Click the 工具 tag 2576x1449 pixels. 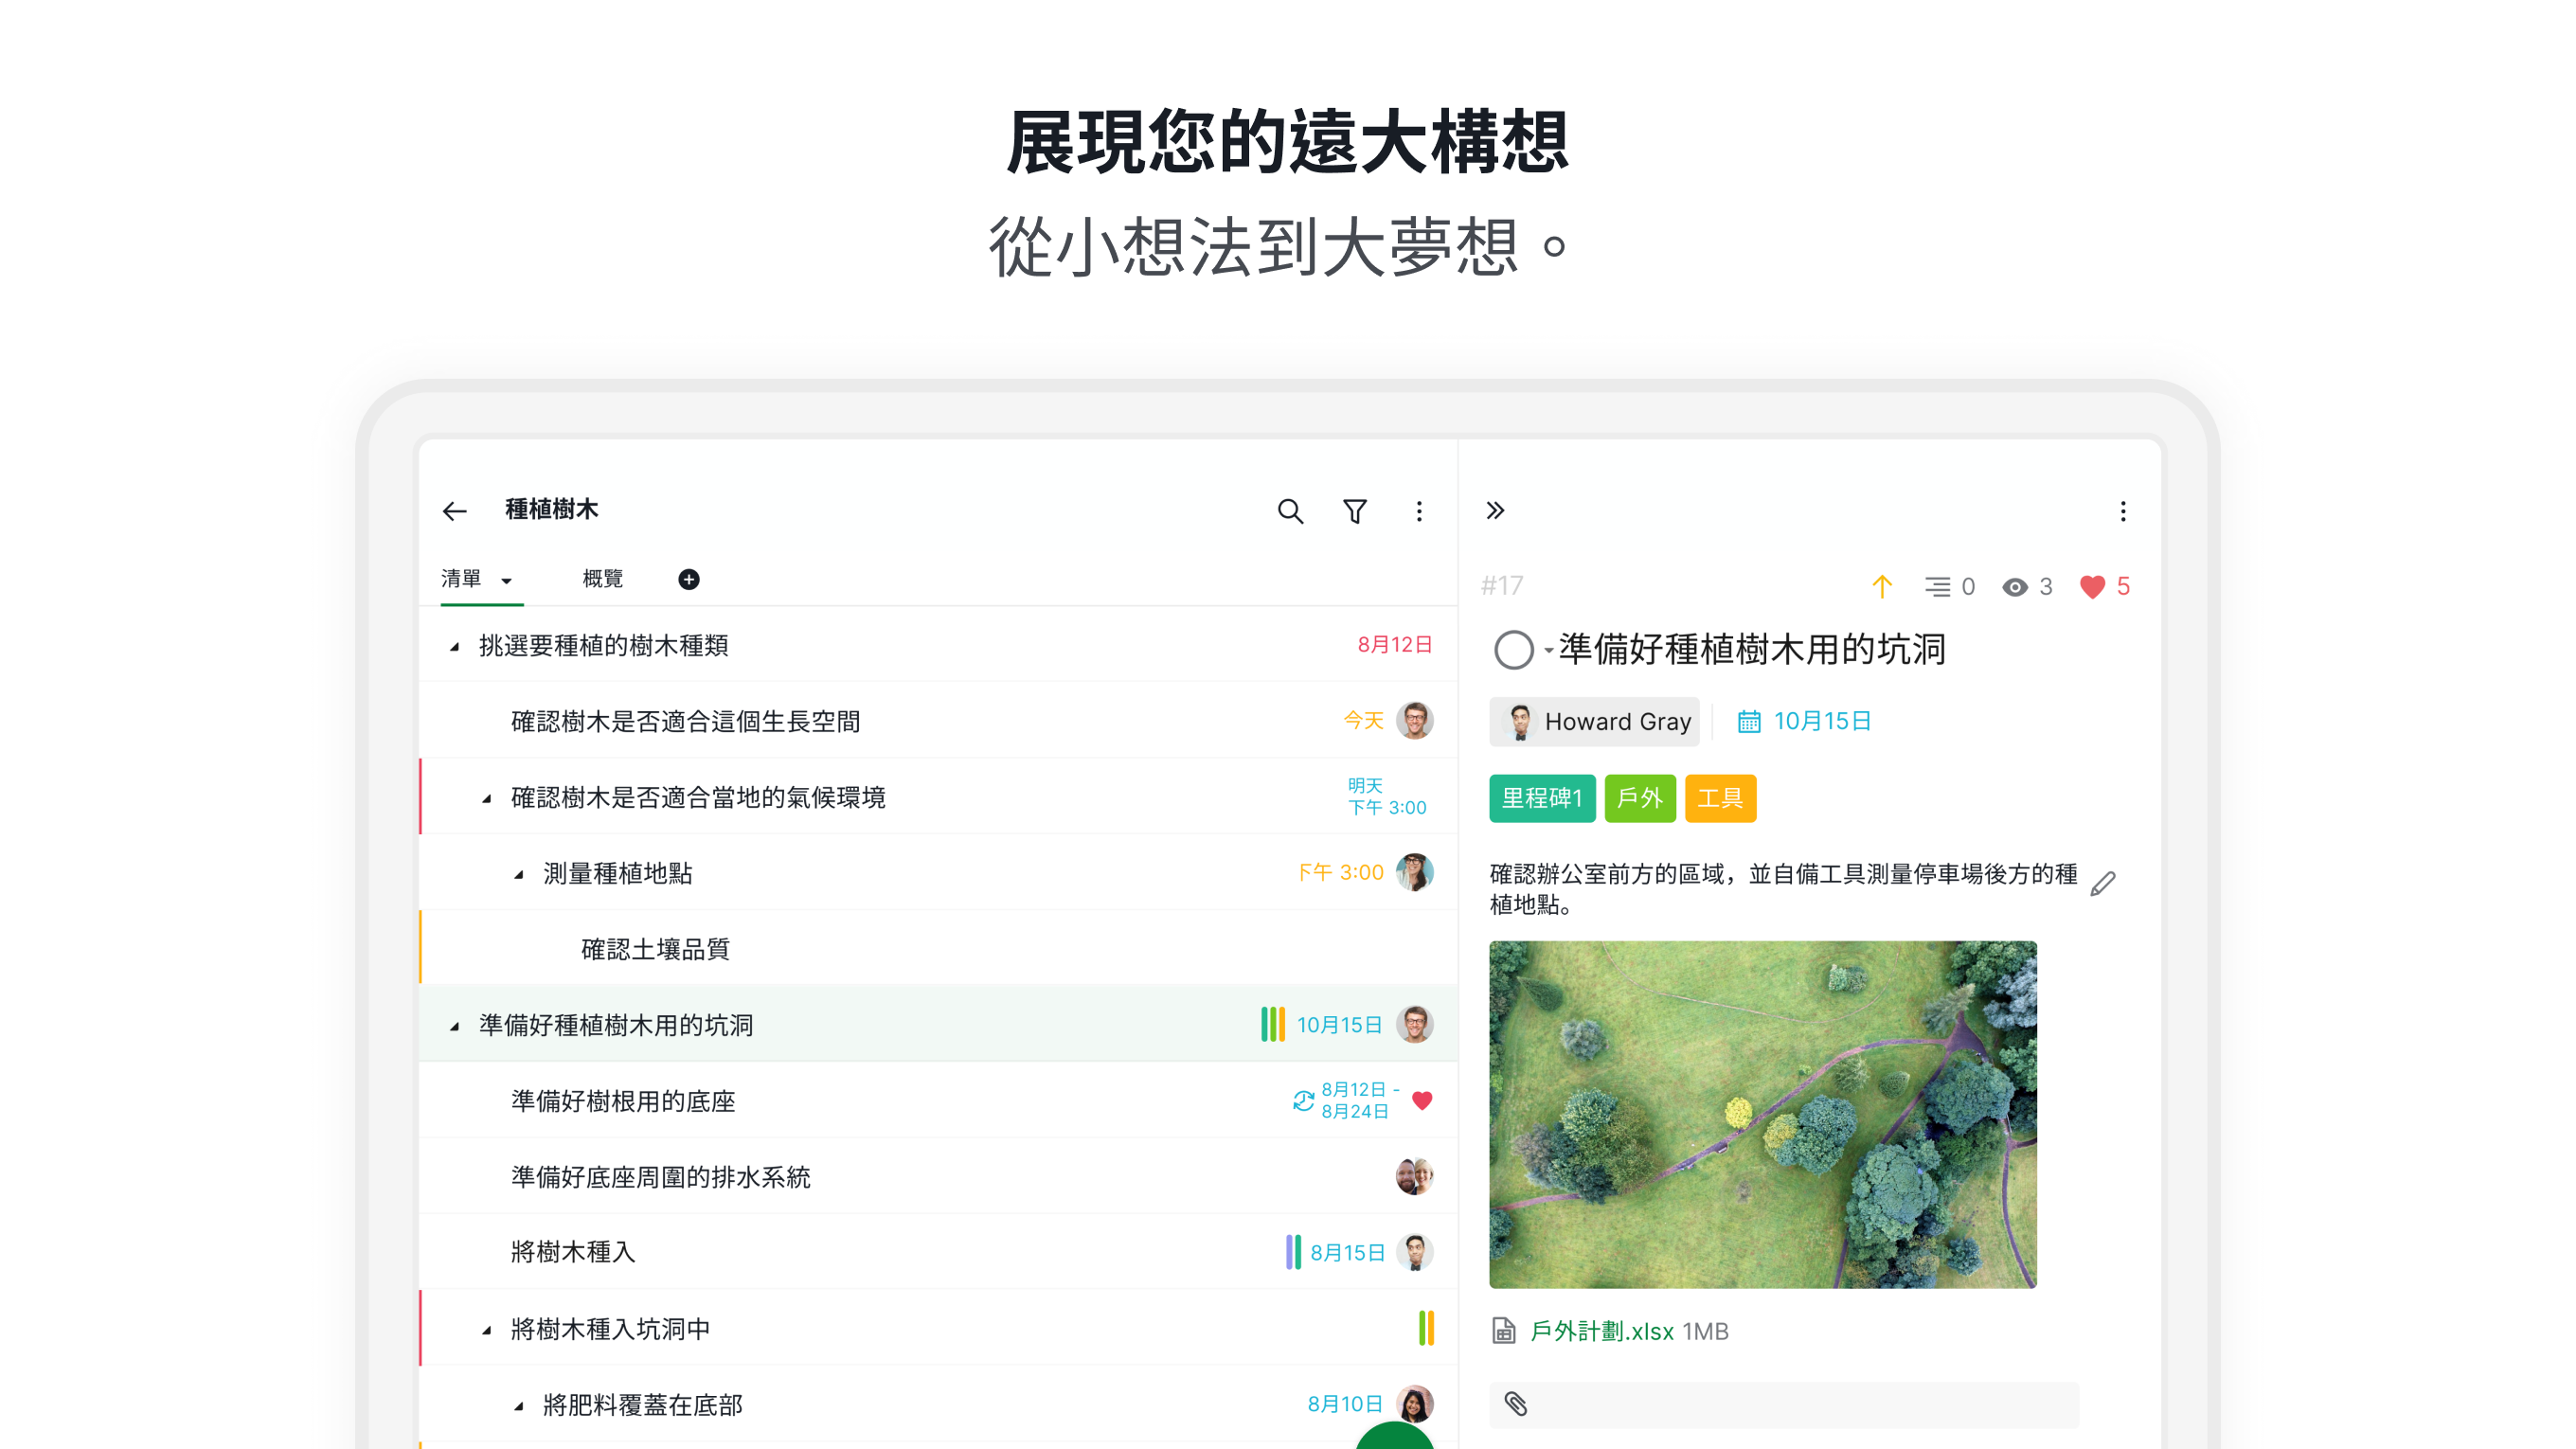coord(1719,798)
